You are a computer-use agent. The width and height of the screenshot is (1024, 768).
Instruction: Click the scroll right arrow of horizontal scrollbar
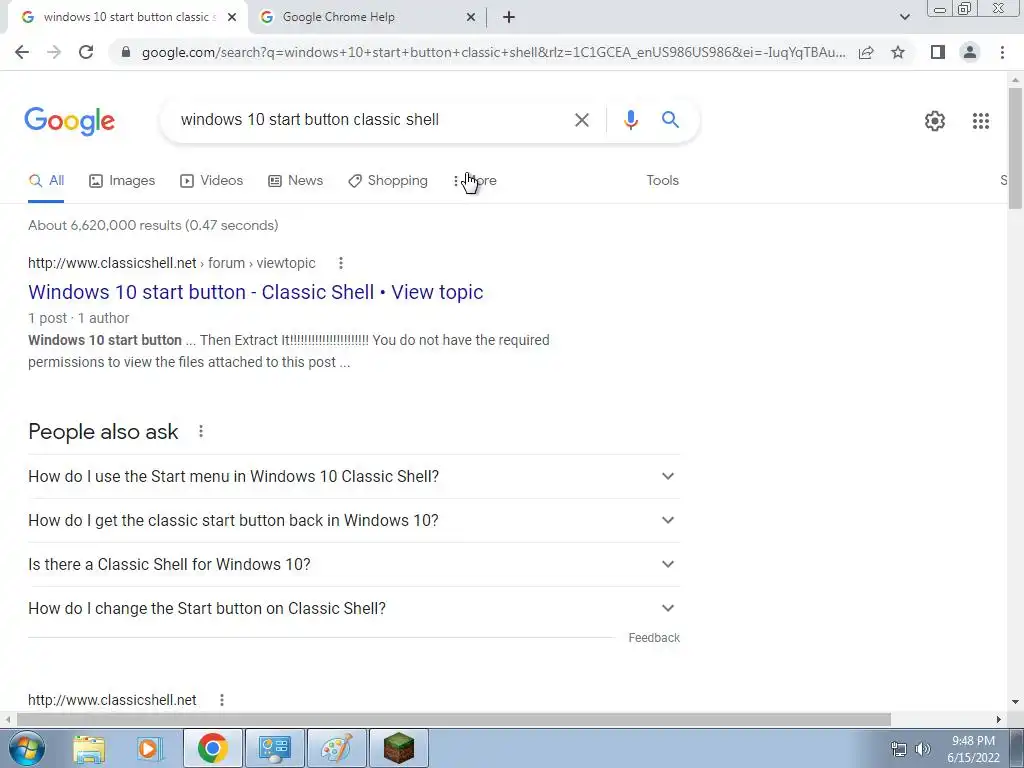tap(998, 720)
